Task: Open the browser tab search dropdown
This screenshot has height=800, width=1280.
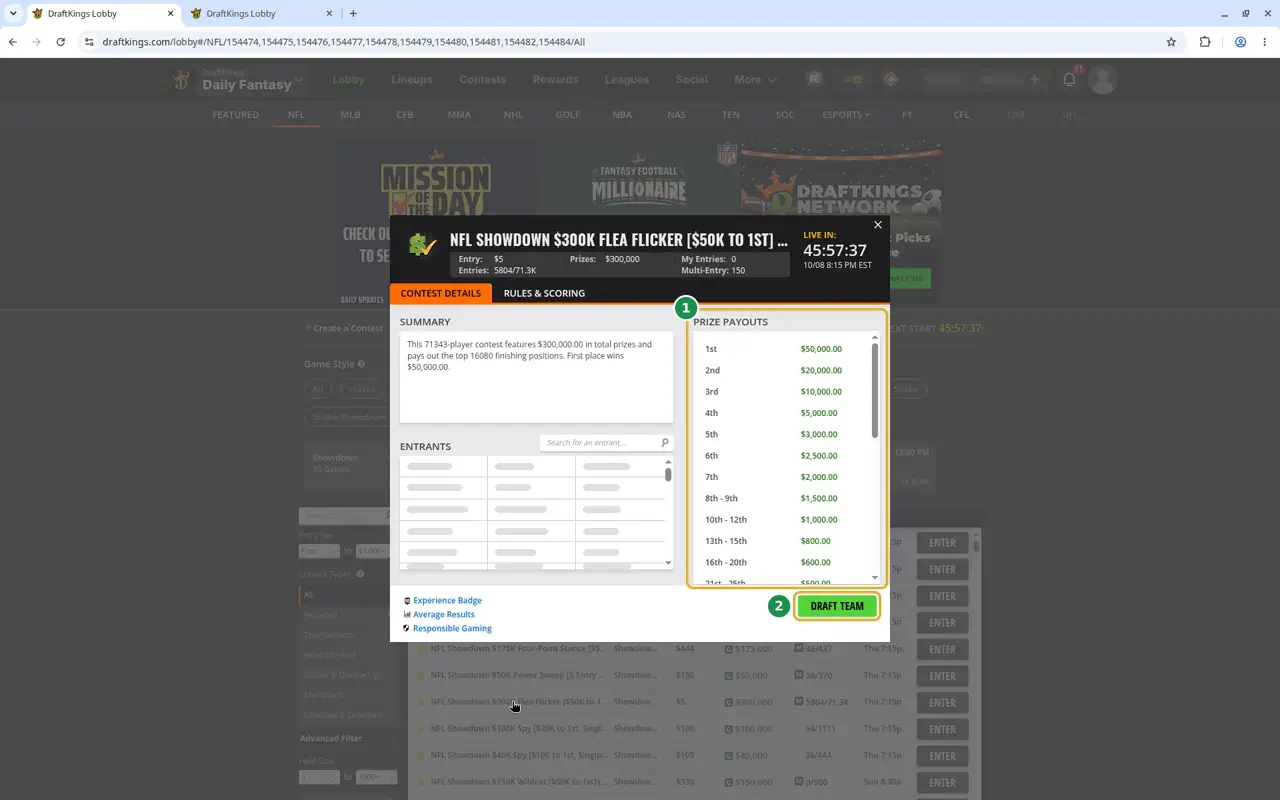Action: (x=13, y=14)
